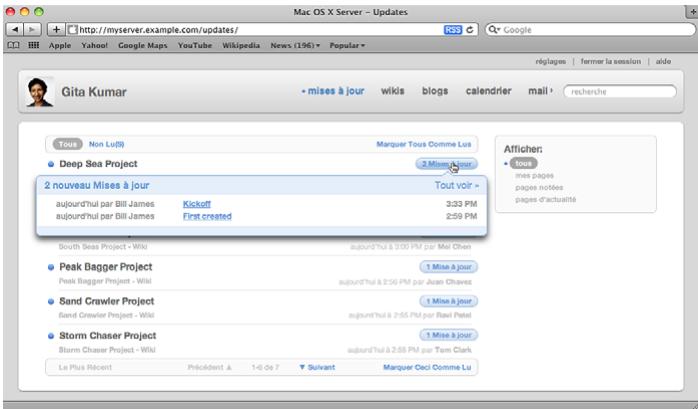
Task: Click Marquer Ceci Comme Lu
Action: (x=427, y=368)
